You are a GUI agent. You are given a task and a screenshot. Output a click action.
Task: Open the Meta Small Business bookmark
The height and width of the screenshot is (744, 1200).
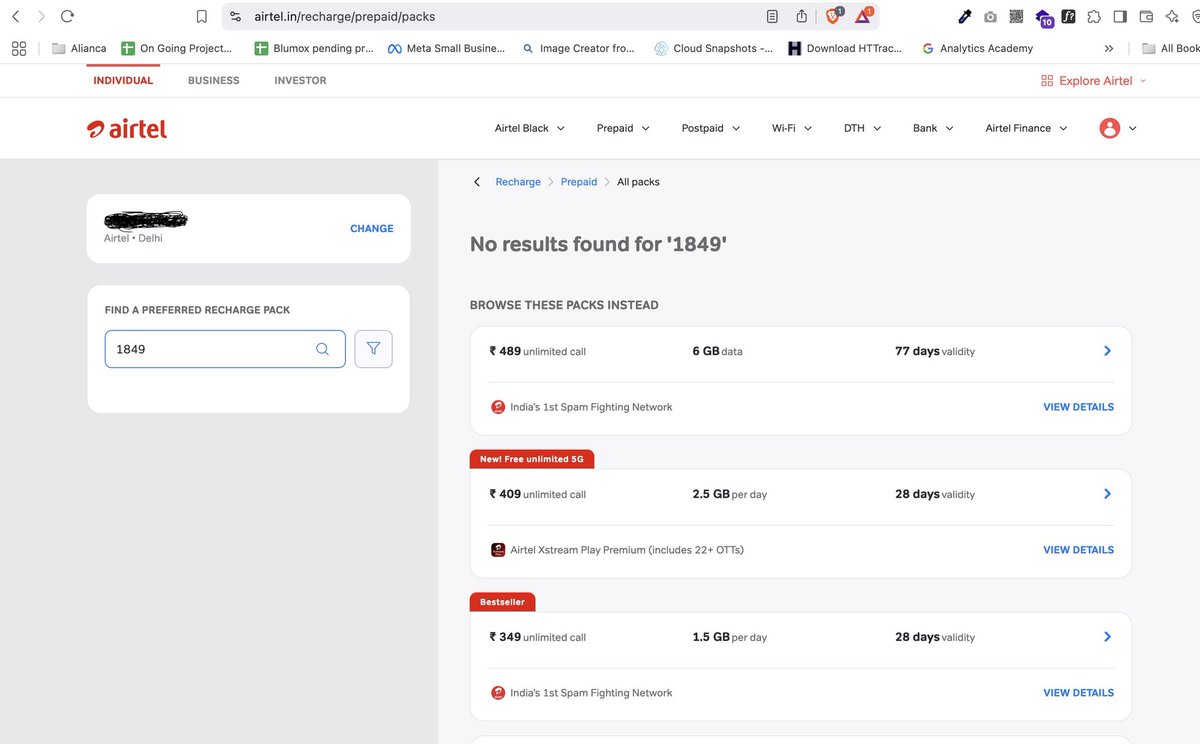(x=446, y=48)
